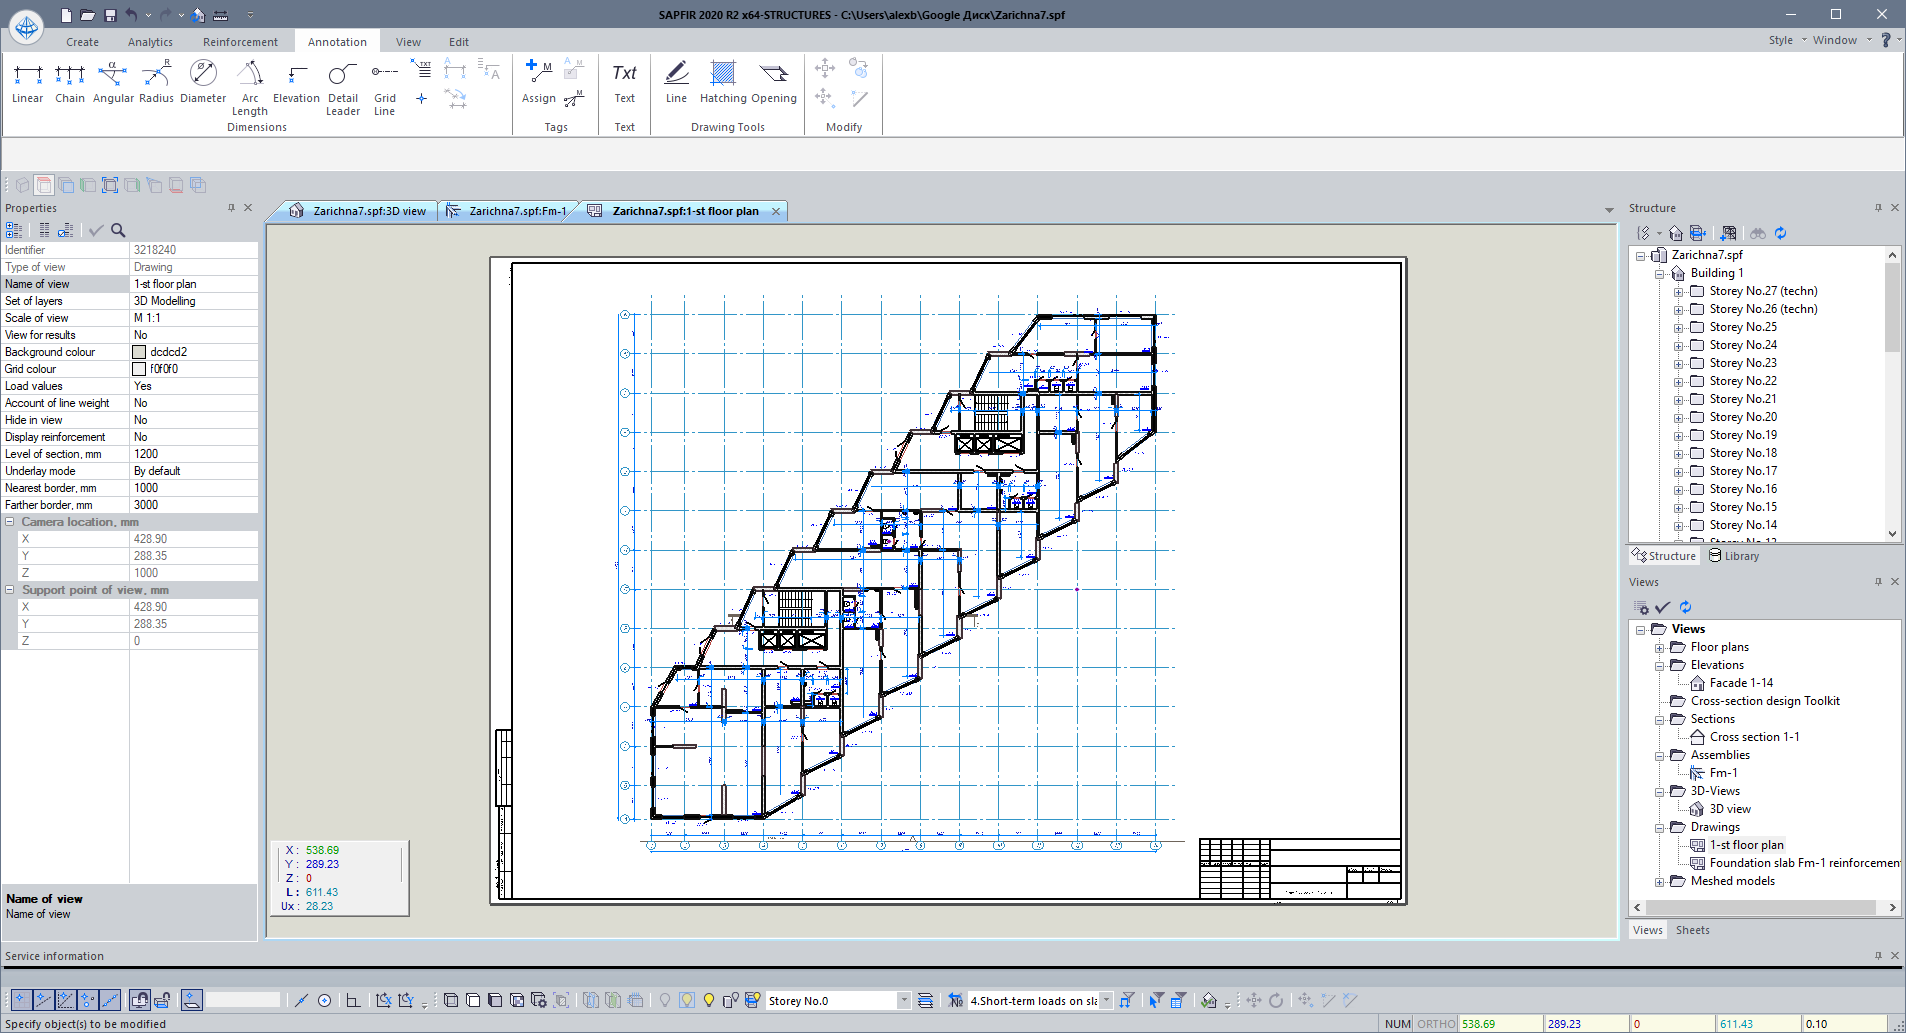Click the search binoculars in the Structure panel
The height and width of the screenshot is (1033, 1906).
click(1757, 233)
